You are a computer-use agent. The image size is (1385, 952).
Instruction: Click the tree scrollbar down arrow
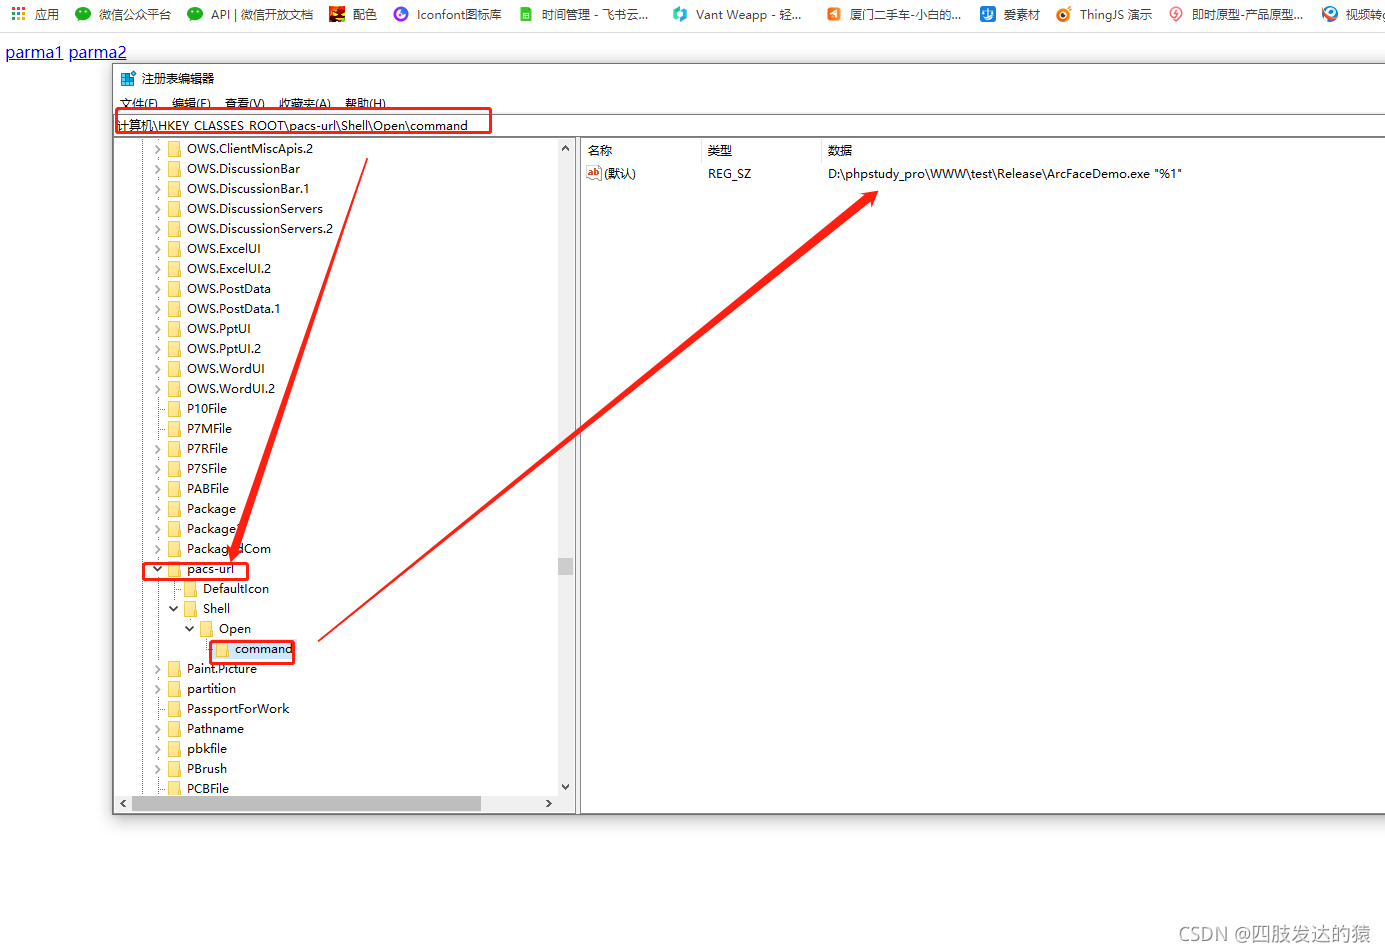[565, 787]
